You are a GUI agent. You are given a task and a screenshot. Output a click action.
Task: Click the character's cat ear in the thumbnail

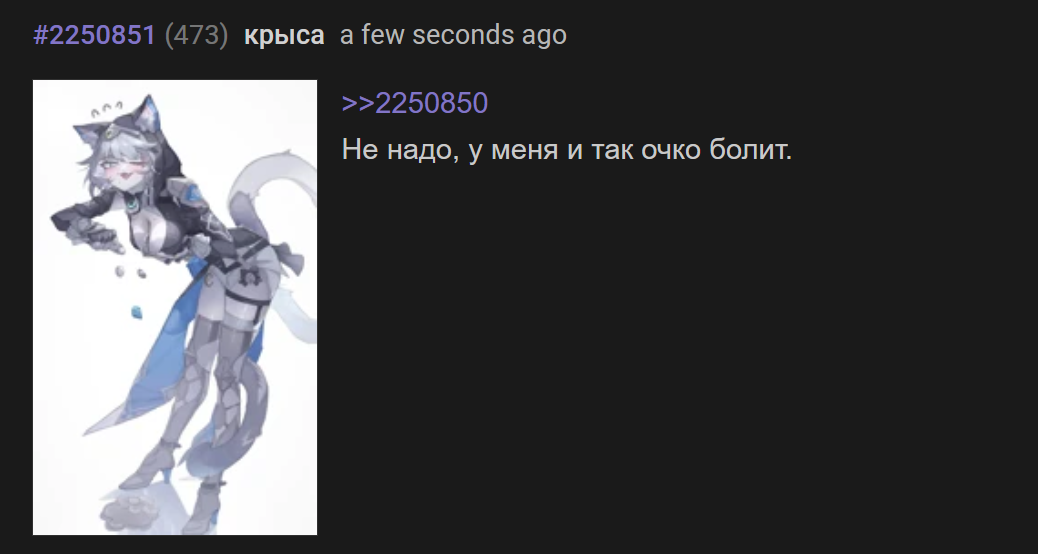[150, 111]
